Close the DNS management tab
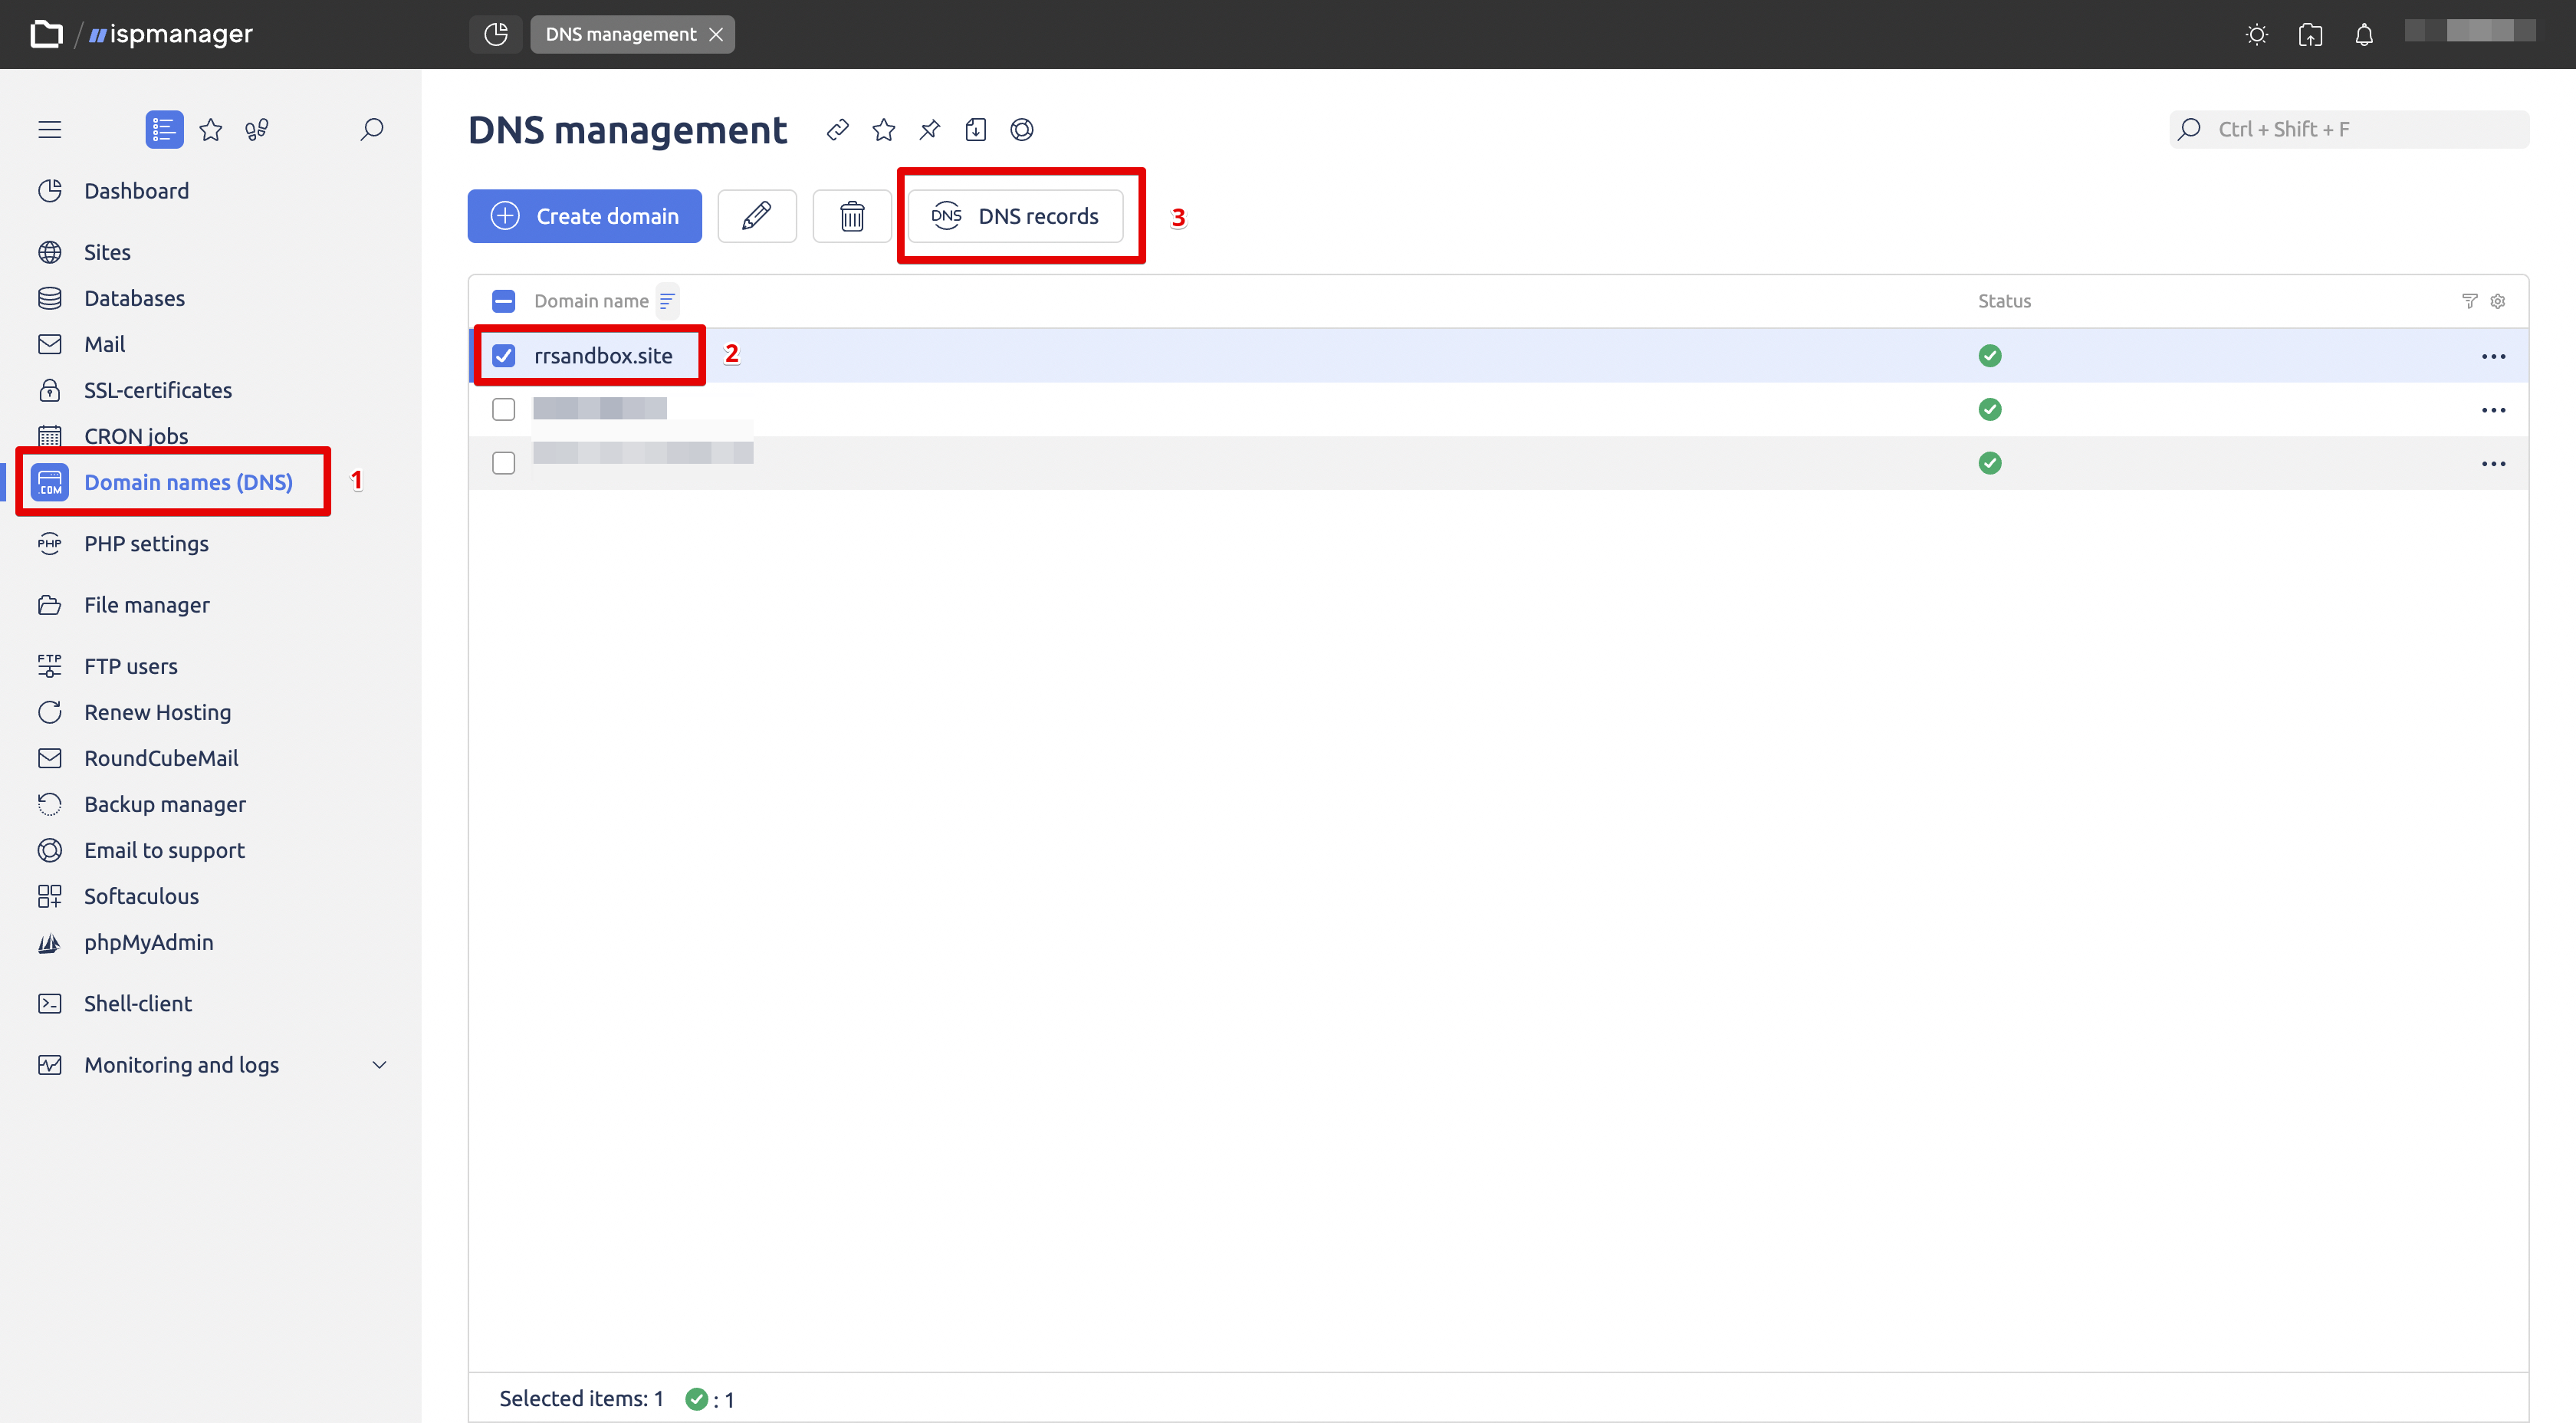Viewport: 2576px width, 1423px height. (716, 34)
